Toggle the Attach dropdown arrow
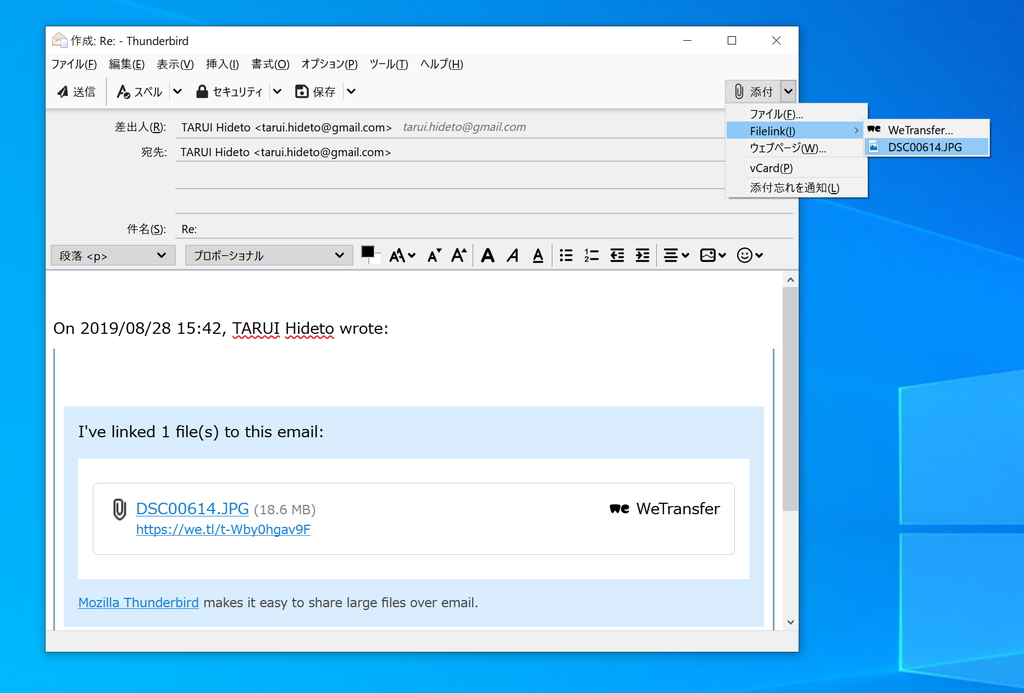 click(788, 91)
